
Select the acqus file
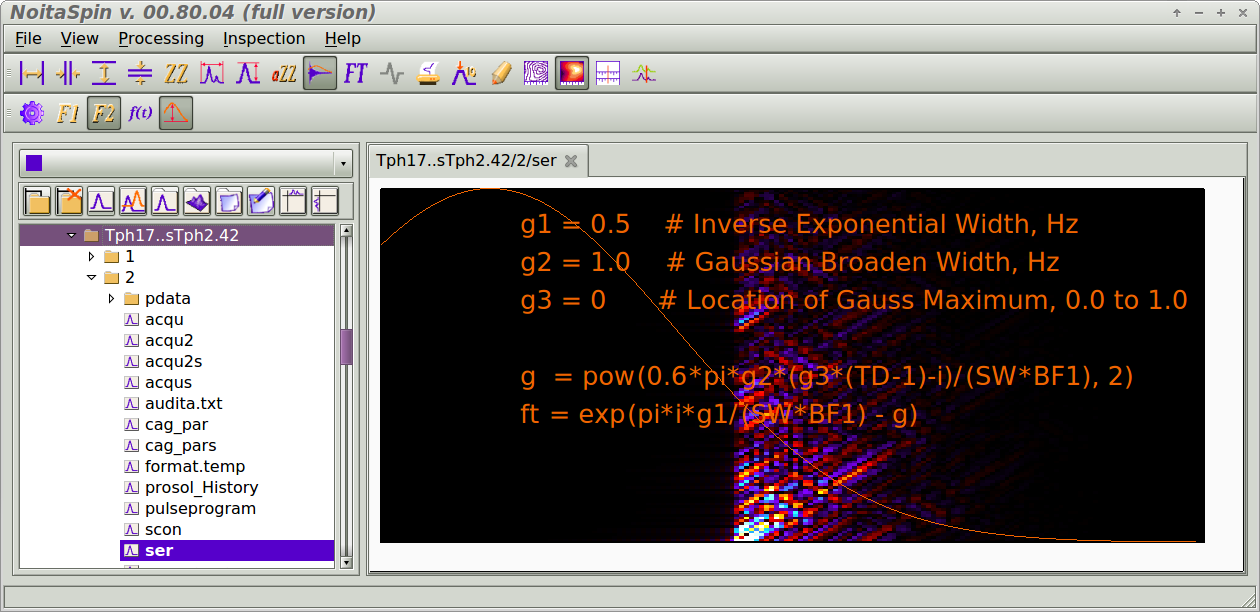click(168, 383)
